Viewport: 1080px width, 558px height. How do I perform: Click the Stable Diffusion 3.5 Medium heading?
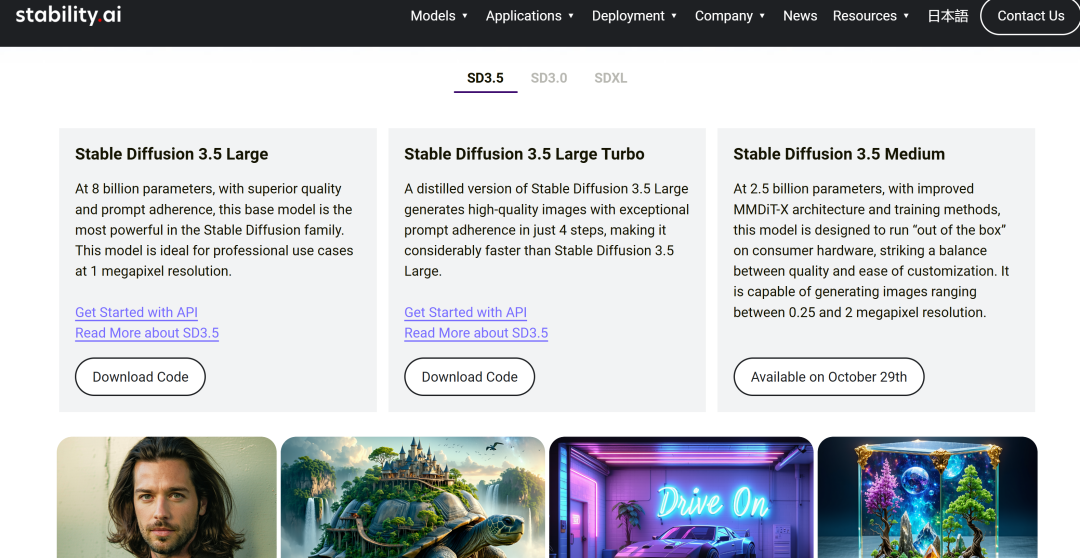pos(839,154)
